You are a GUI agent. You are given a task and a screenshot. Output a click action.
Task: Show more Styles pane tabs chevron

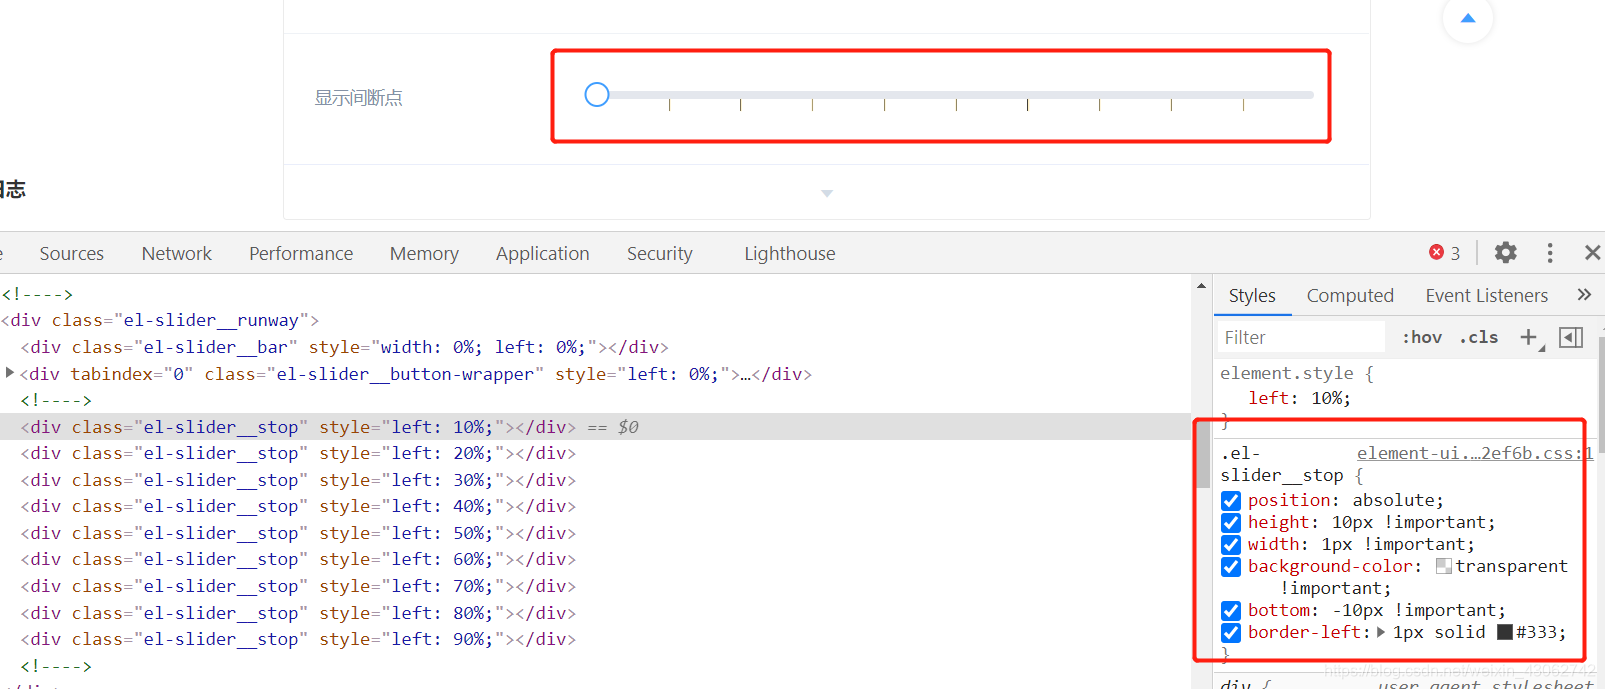pos(1584,295)
